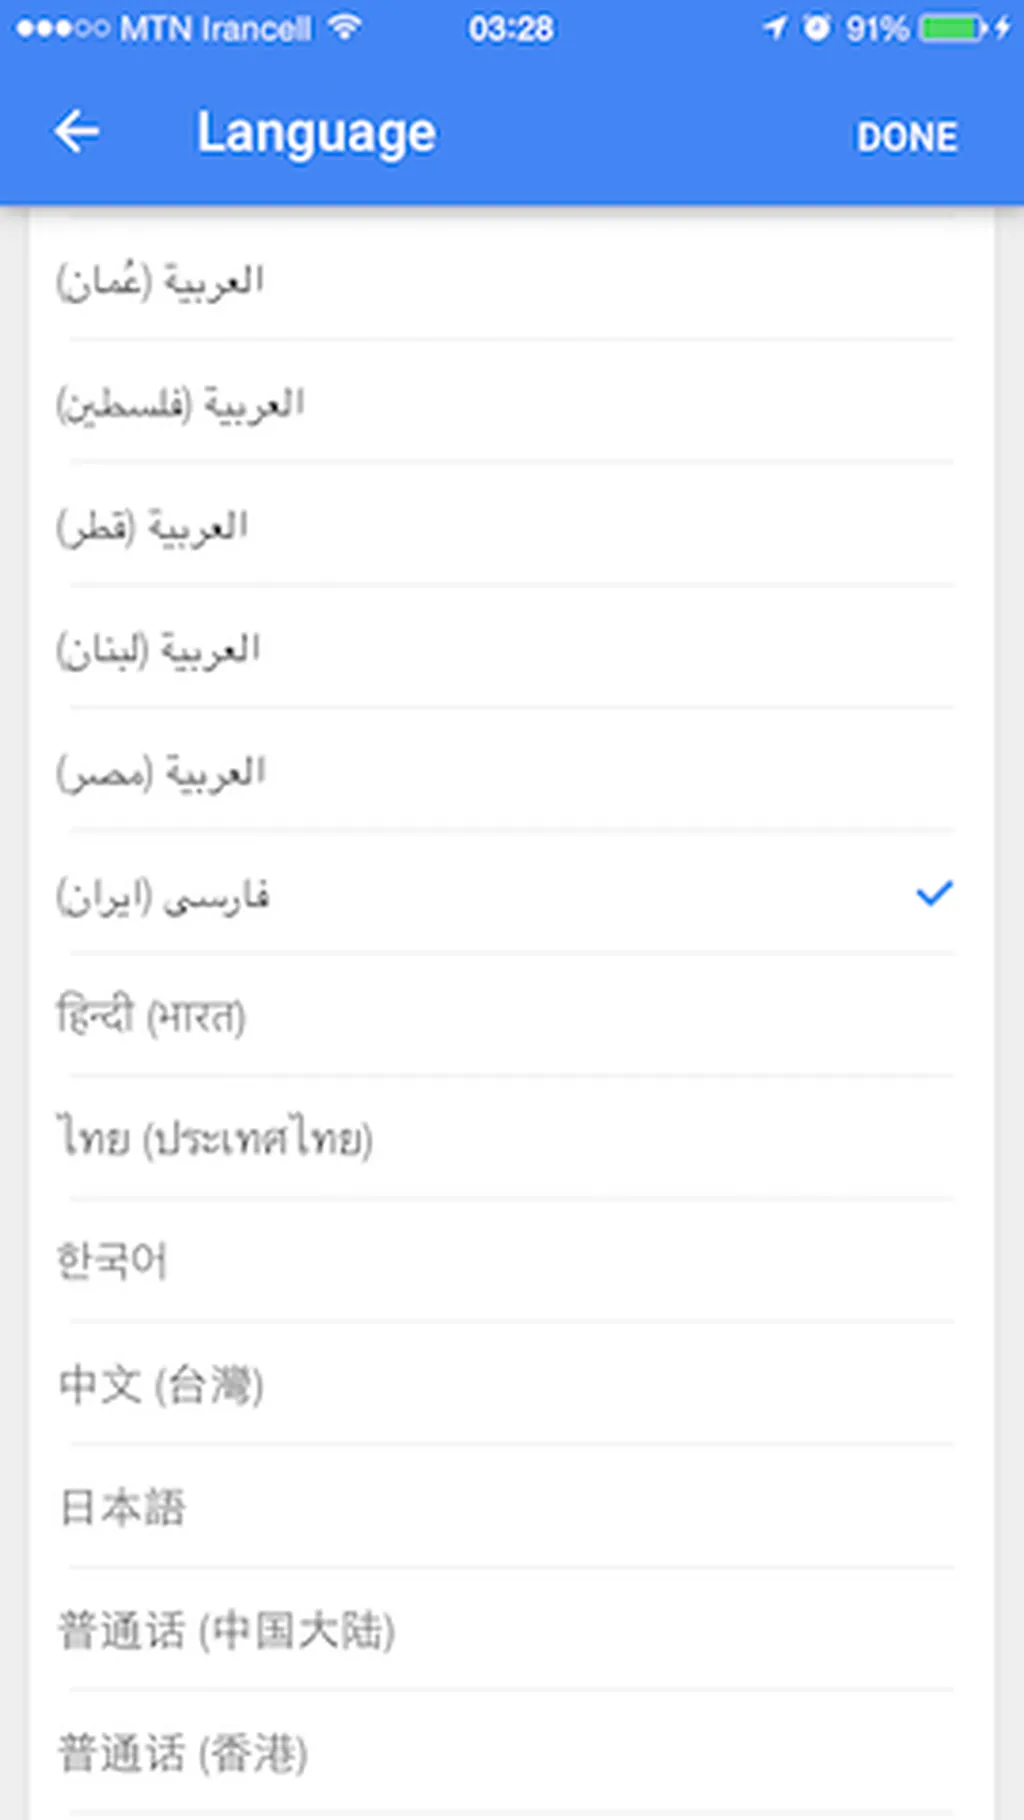
Task: Select the Korean 한국어 language
Action: [x=512, y=1262]
